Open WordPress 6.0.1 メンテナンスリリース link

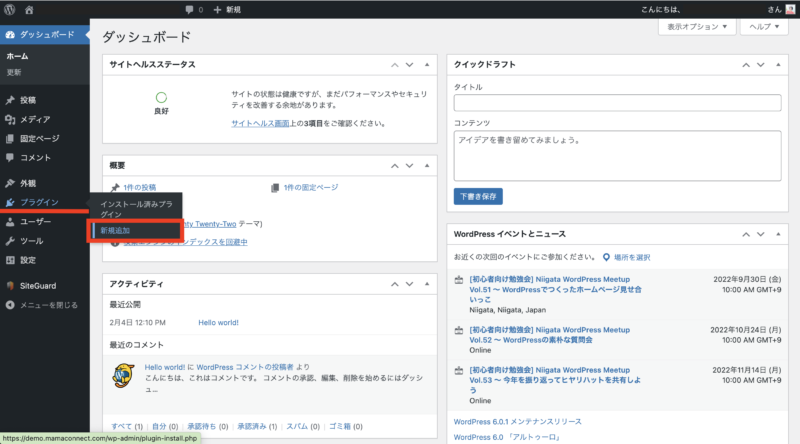tap(517, 422)
